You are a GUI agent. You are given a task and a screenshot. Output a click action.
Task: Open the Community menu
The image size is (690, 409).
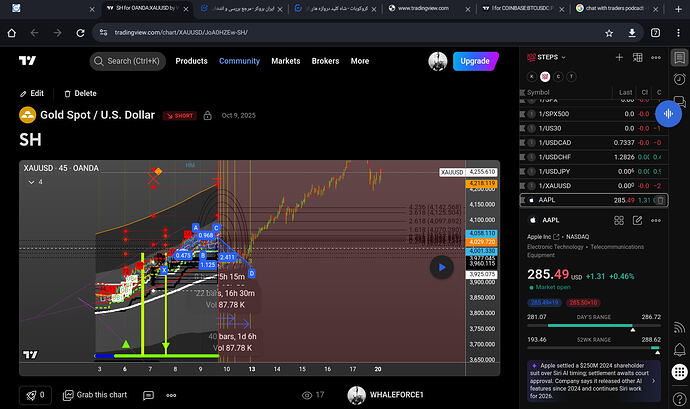tap(239, 61)
